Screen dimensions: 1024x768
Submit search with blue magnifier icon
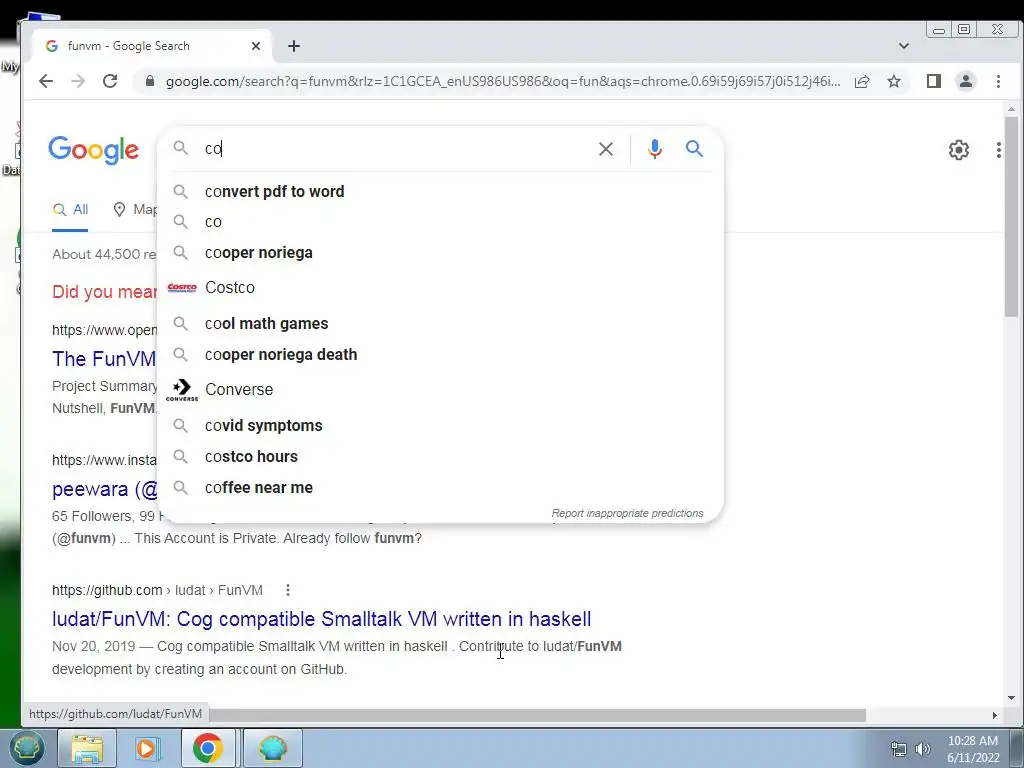[x=694, y=149]
